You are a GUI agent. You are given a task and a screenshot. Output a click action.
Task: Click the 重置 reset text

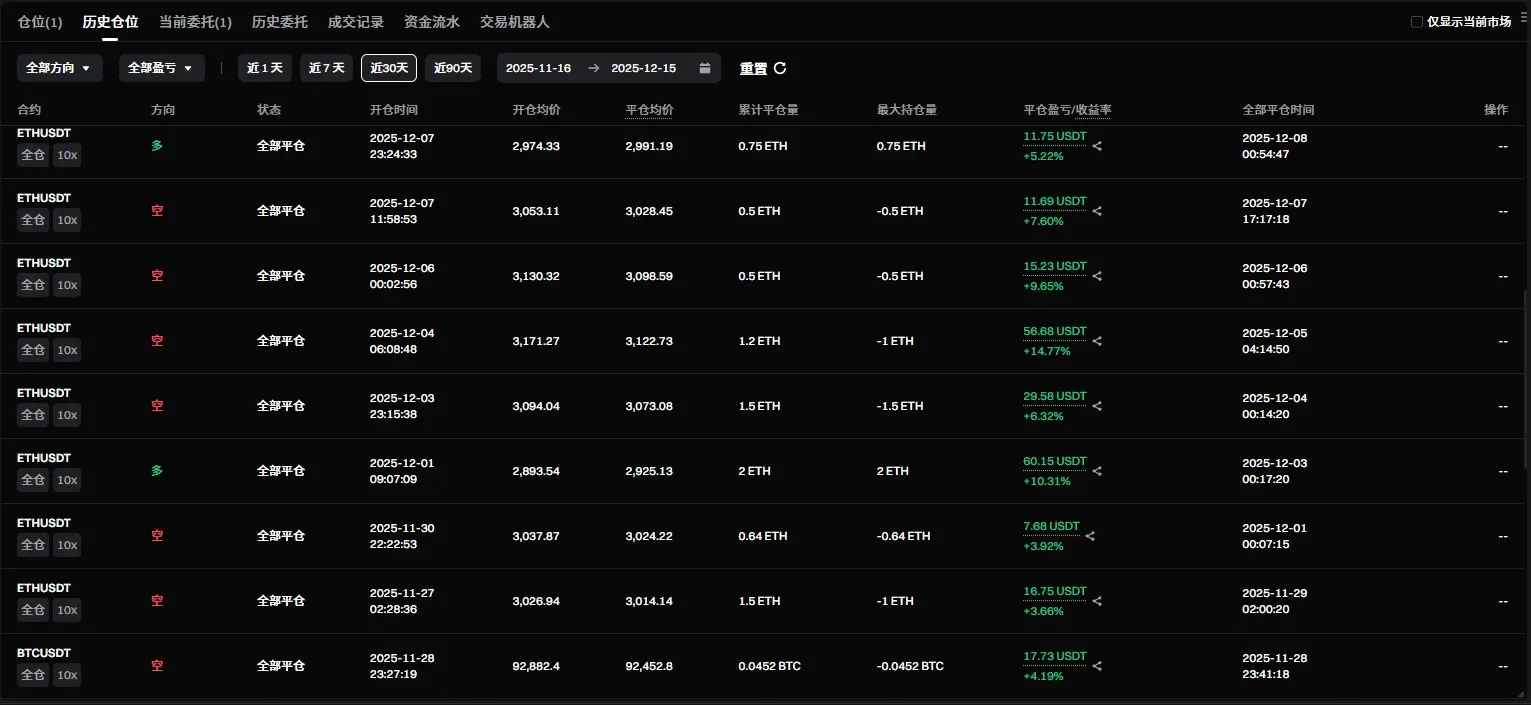[753, 68]
